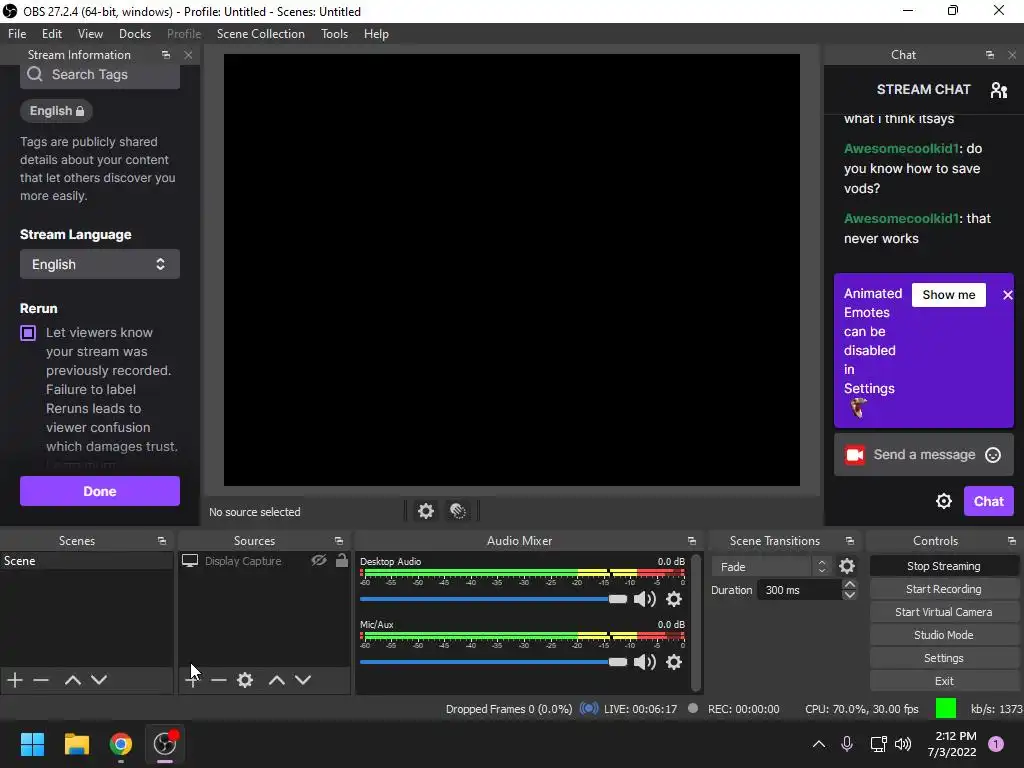
Task: Adjust the Desktop Audio volume slider
Action: (493, 599)
